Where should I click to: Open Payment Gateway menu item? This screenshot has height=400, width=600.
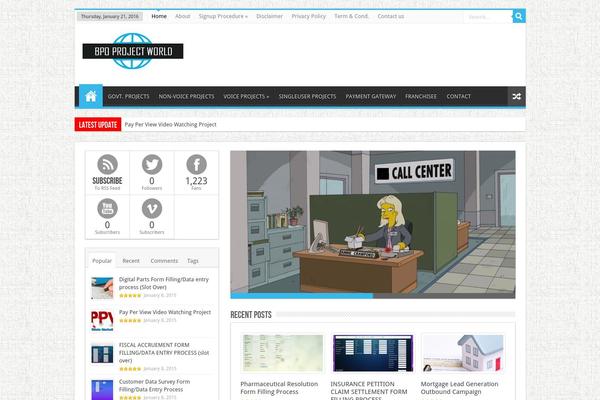[371, 96]
